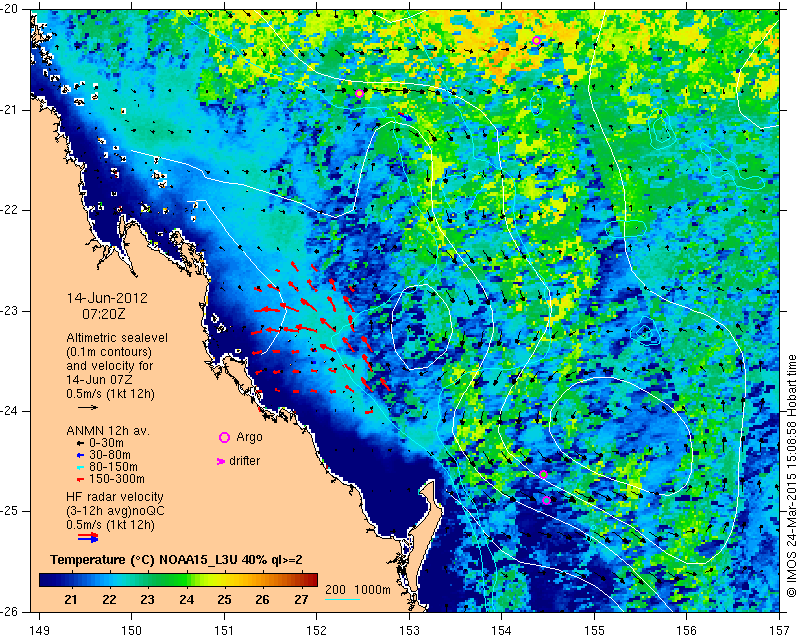Click the Argo float marker near 24.6S 154.4E

(543, 475)
